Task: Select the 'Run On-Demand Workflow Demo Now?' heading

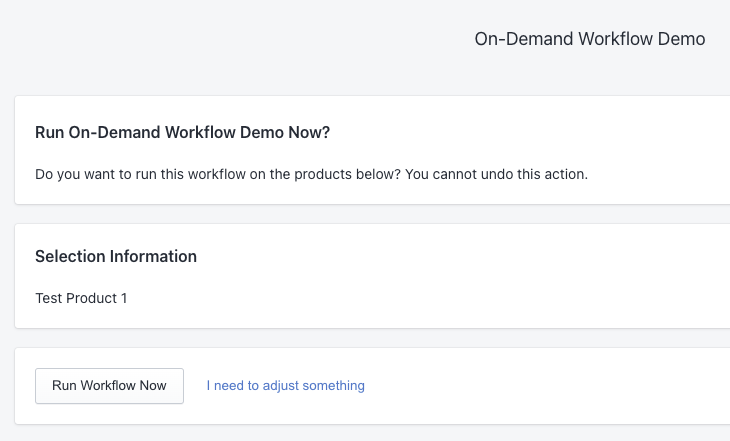Action: [182, 132]
